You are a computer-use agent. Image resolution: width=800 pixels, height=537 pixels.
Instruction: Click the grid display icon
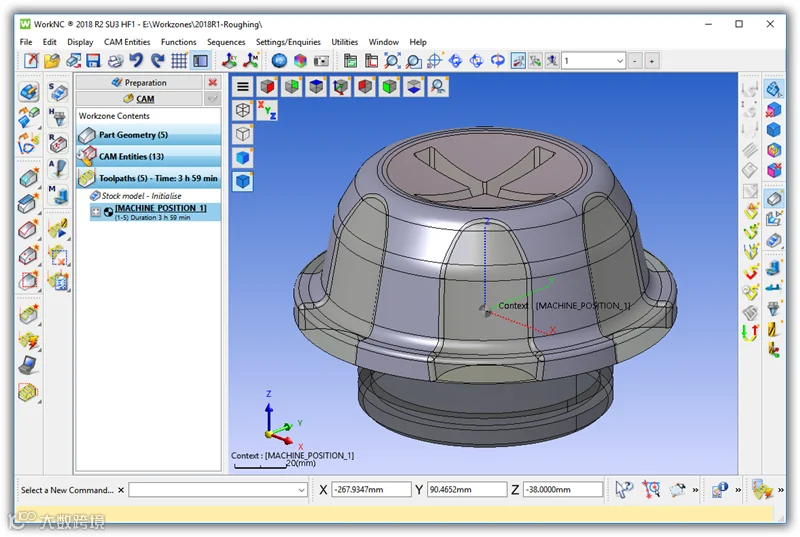(x=179, y=61)
